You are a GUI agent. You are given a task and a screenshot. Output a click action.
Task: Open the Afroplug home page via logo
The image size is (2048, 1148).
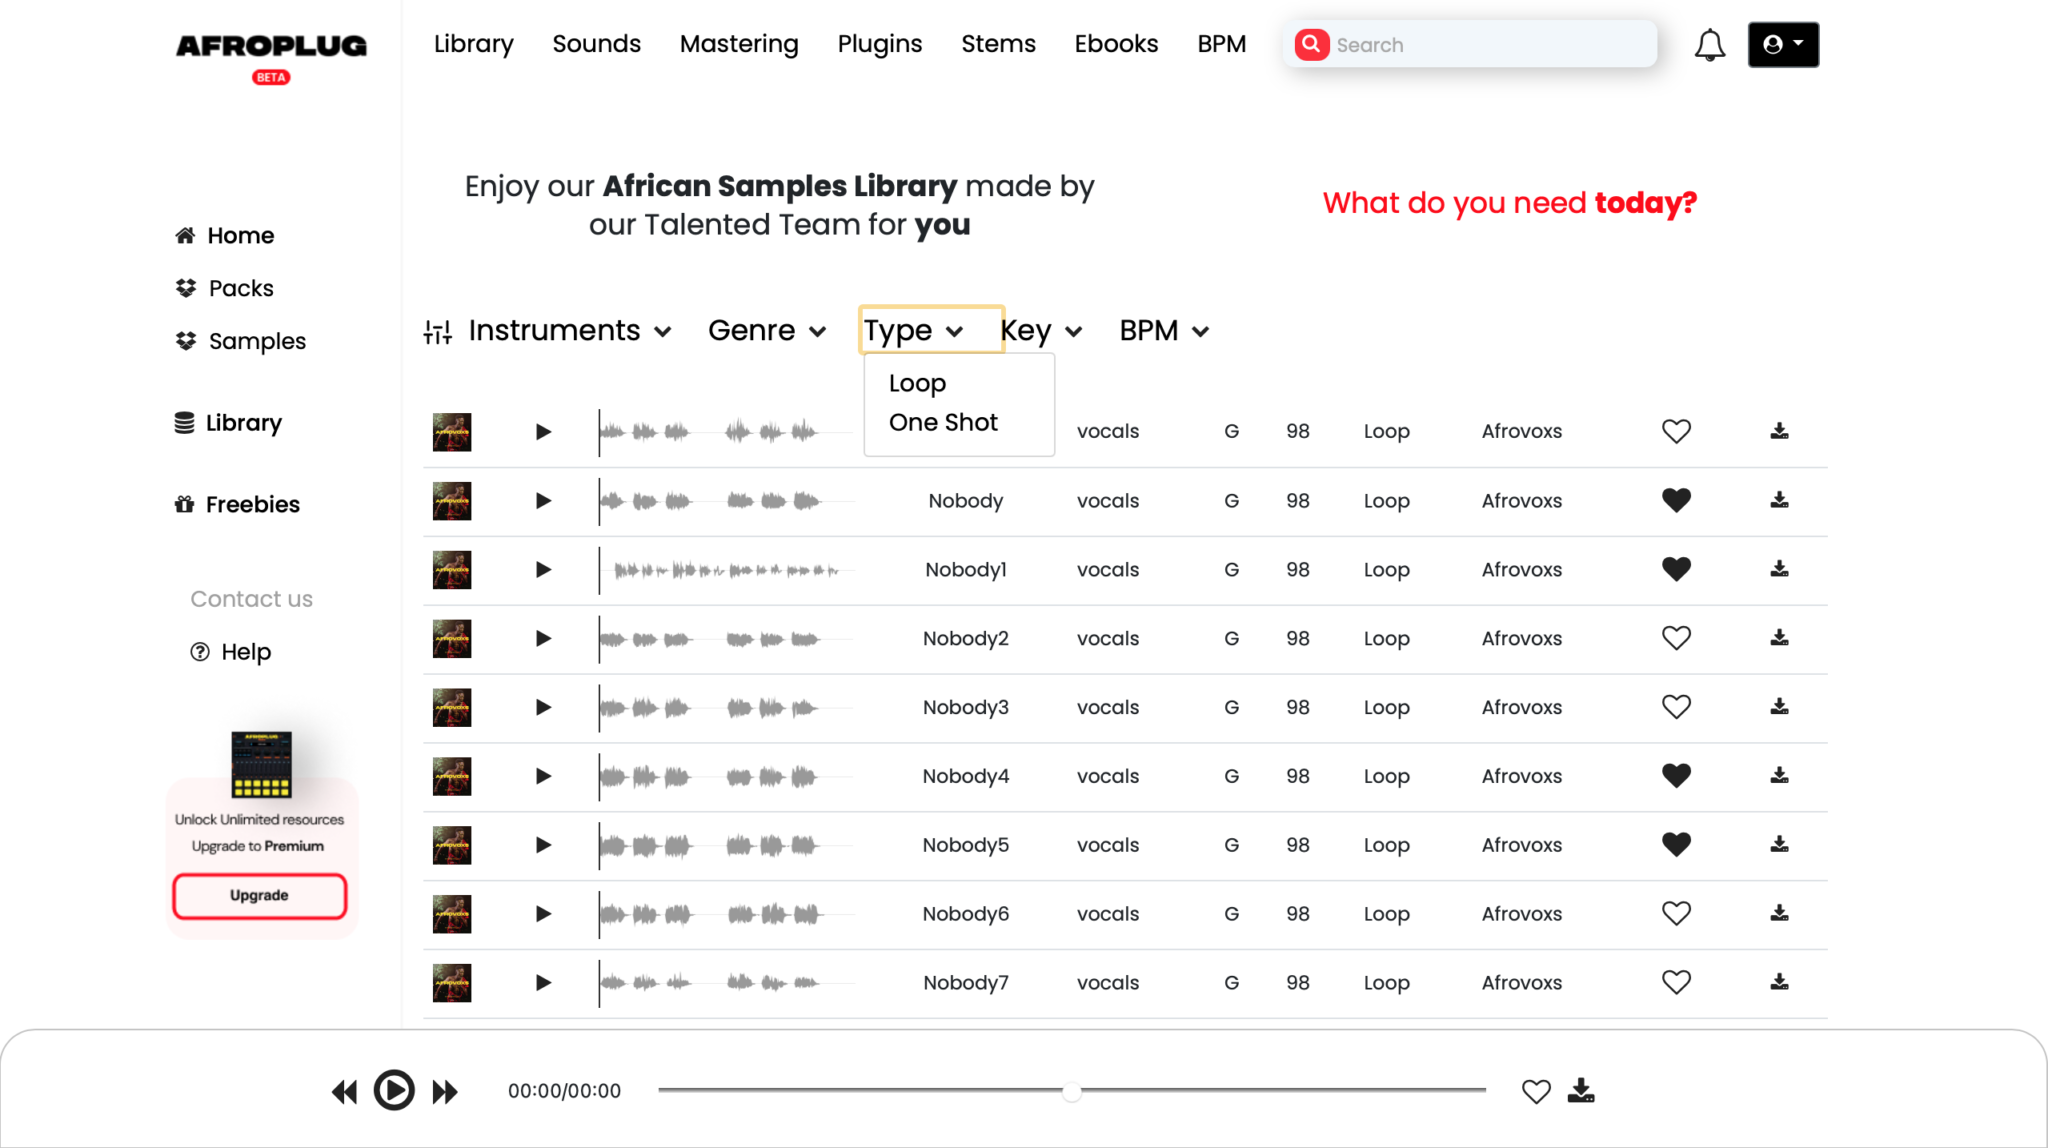coord(270,45)
